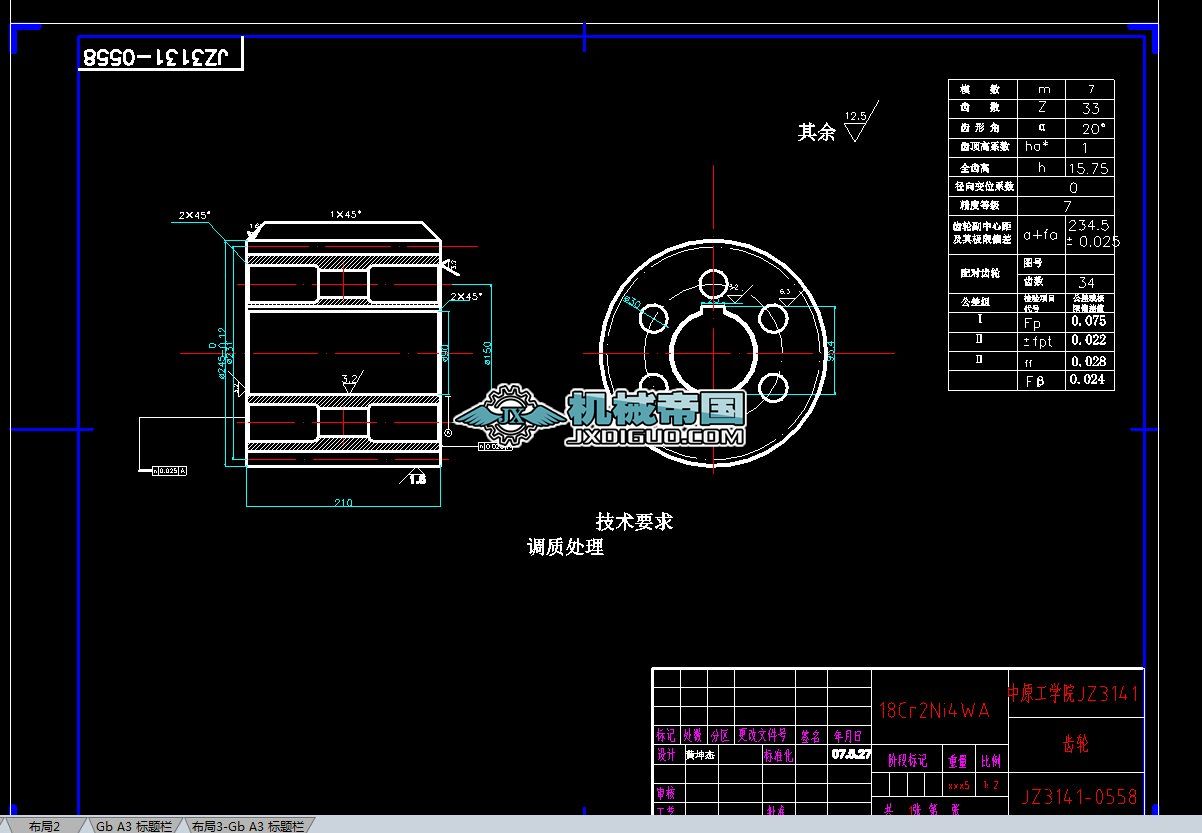
Task: Select the center distance value 234.5
Action: (x=1089, y=226)
